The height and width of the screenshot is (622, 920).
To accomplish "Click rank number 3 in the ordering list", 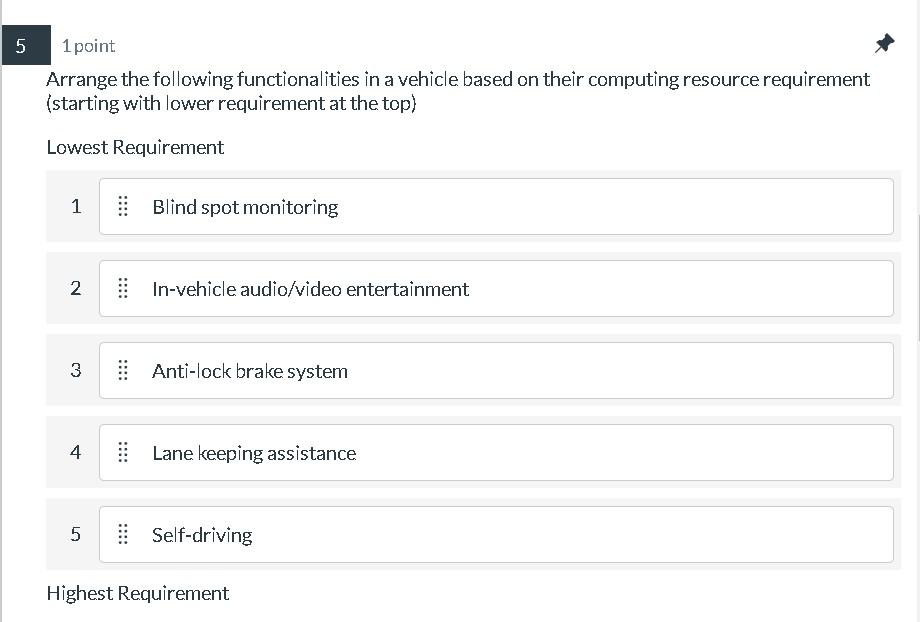I will pyautogui.click(x=75, y=371).
